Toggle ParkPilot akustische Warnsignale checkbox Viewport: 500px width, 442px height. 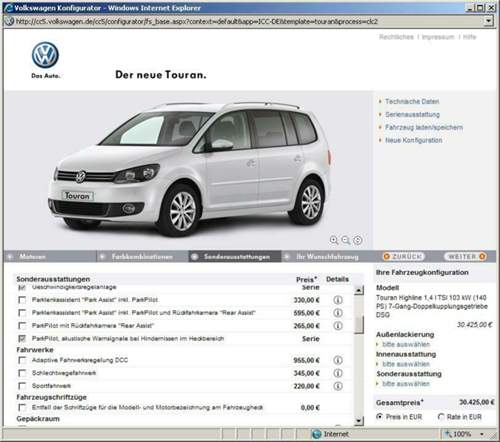[x=22, y=338]
